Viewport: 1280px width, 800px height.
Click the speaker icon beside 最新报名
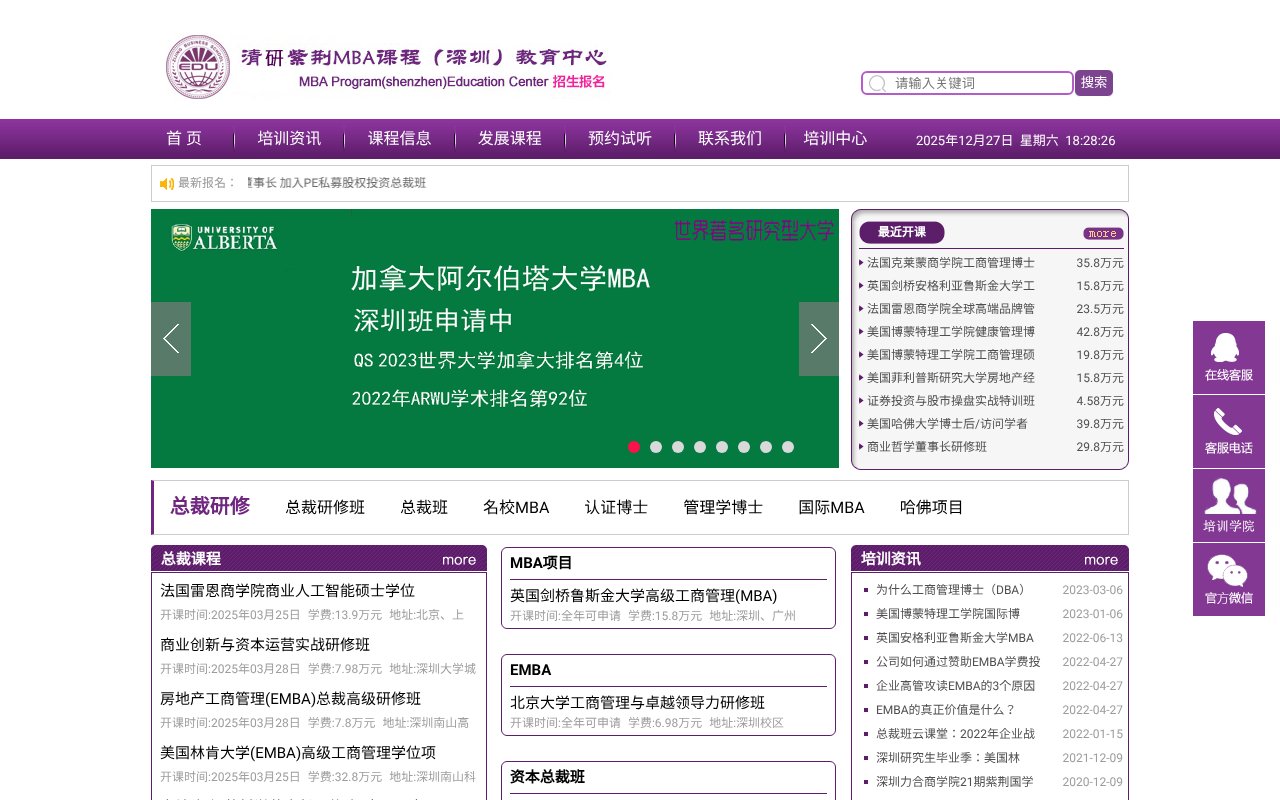coord(167,183)
